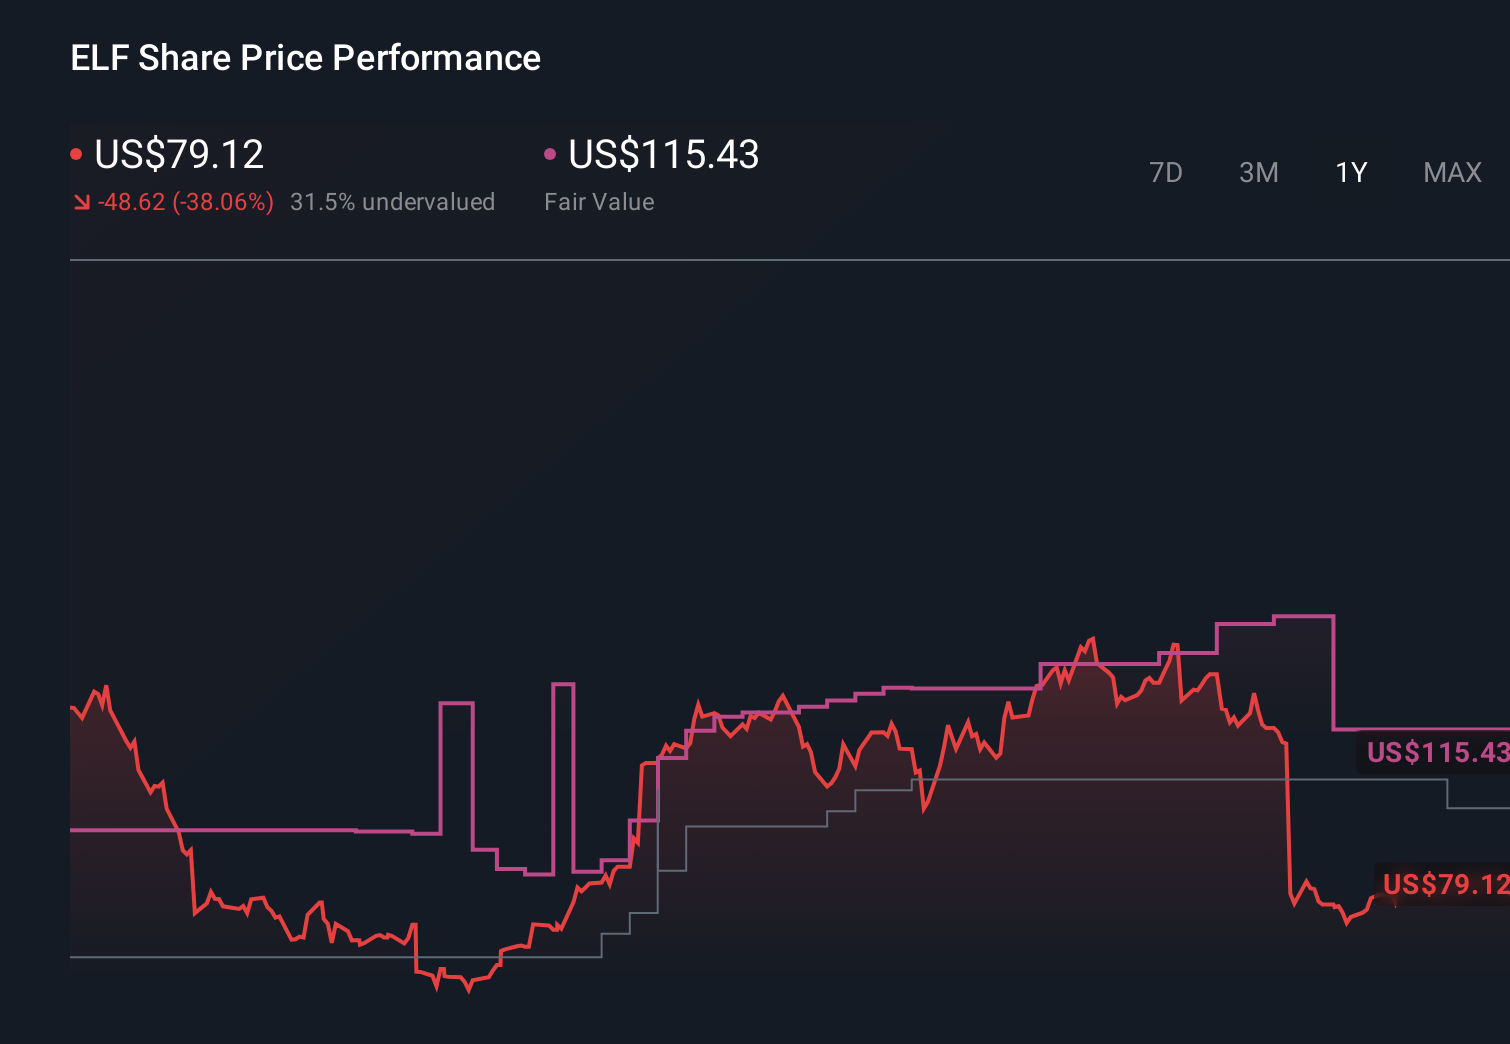Switch to the 3M time range

click(x=1259, y=172)
